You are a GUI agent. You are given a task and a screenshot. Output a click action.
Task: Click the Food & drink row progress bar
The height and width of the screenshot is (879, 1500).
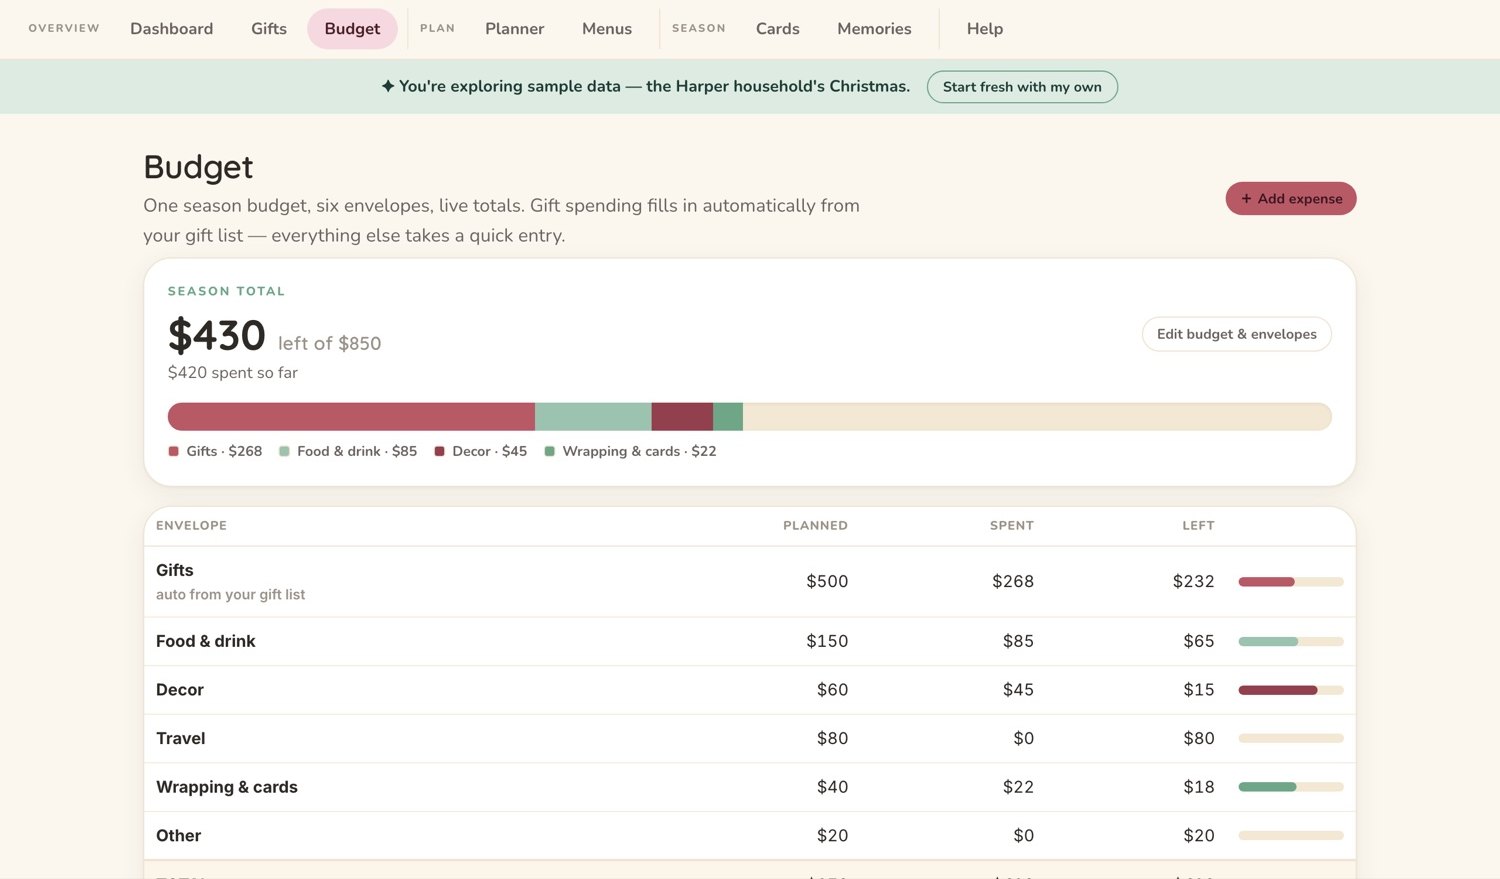(1291, 642)
